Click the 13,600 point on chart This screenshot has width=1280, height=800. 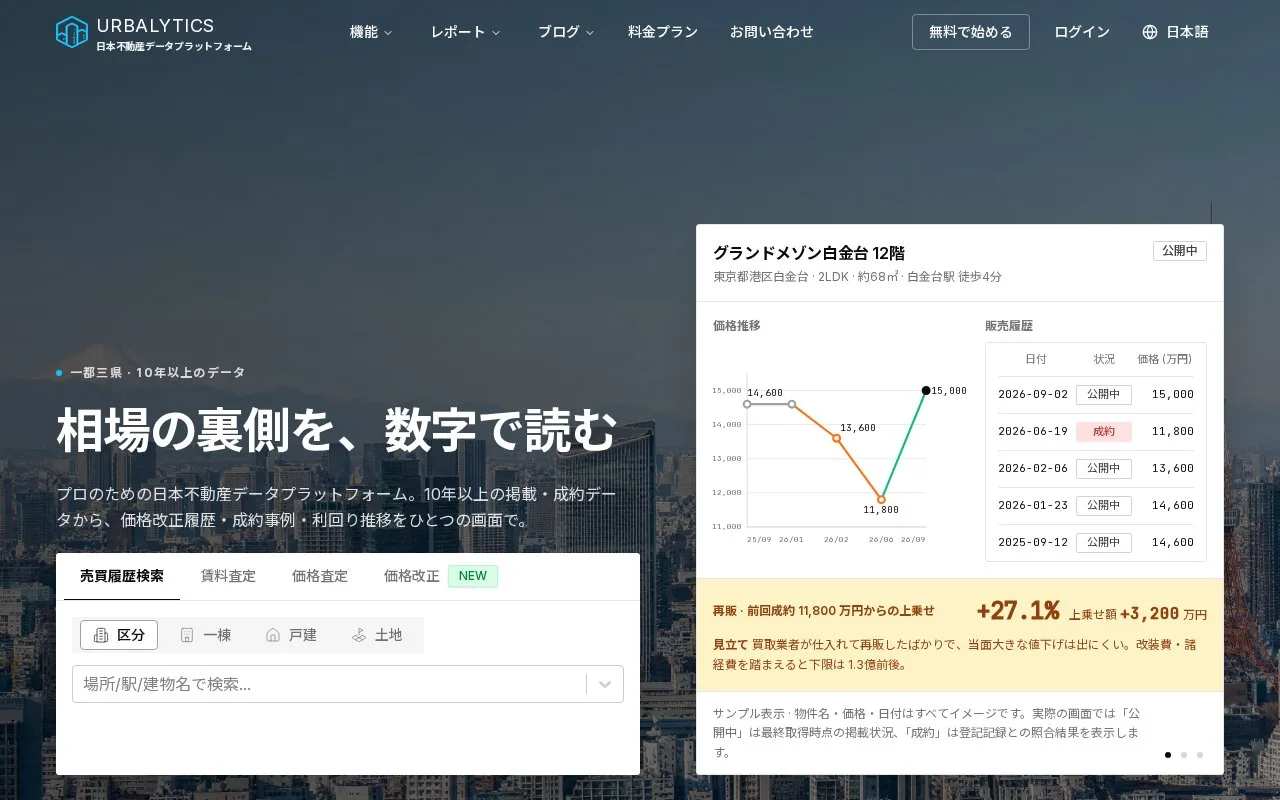(837, 438)
